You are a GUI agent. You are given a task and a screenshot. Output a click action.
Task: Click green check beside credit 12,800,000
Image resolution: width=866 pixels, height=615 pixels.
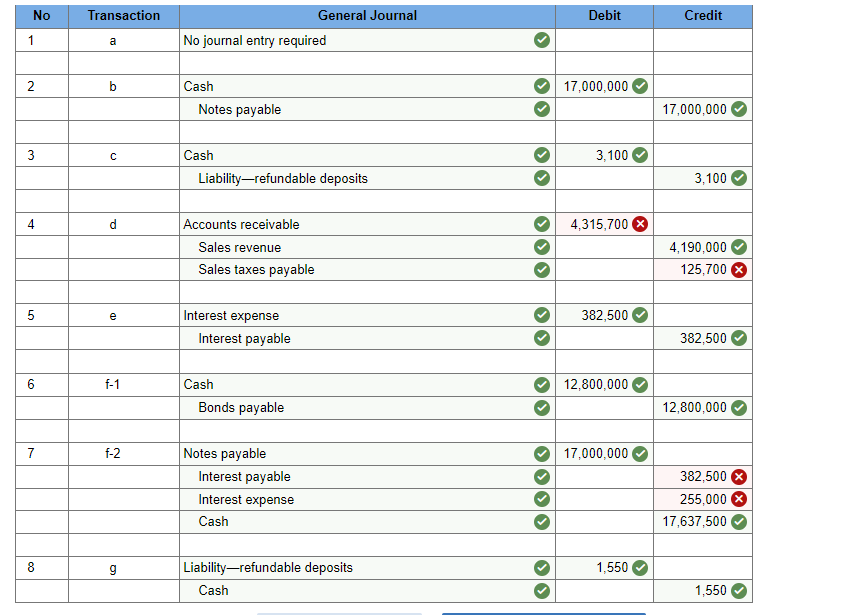pyautogui.click(x=739, y=408)
